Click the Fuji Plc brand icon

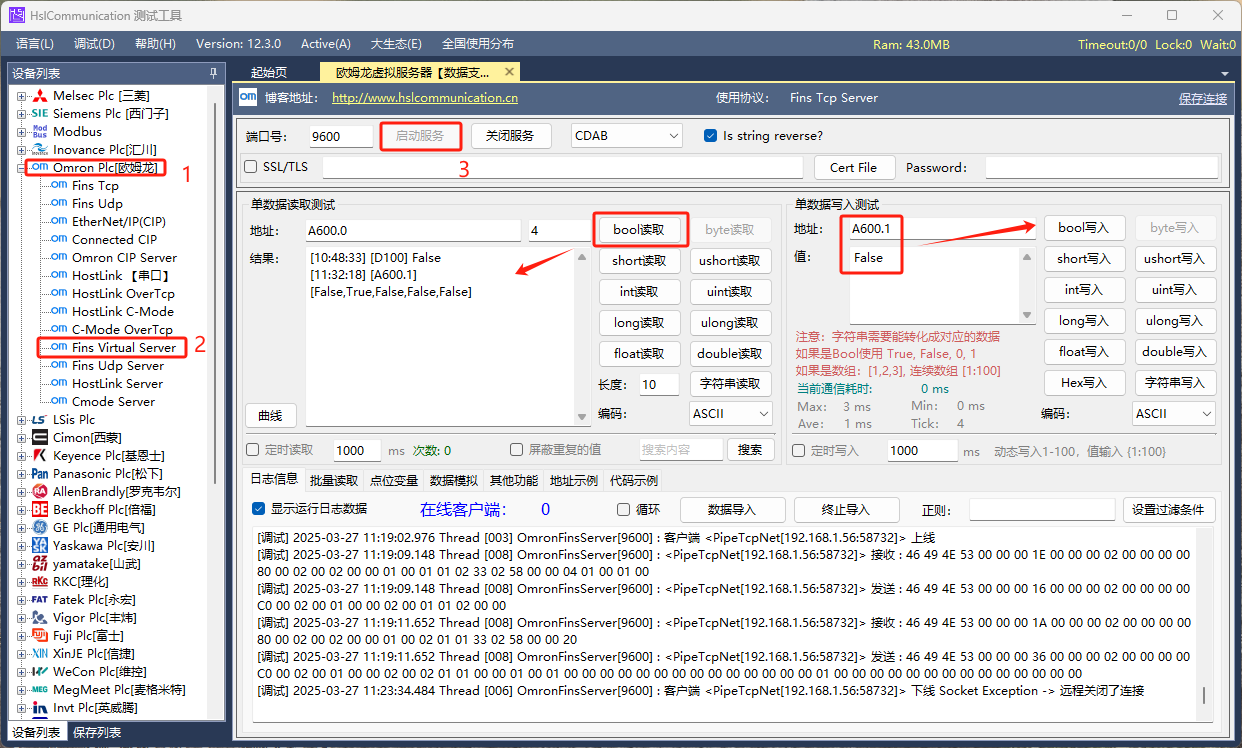pyautogui.click(x=40, y=636)
